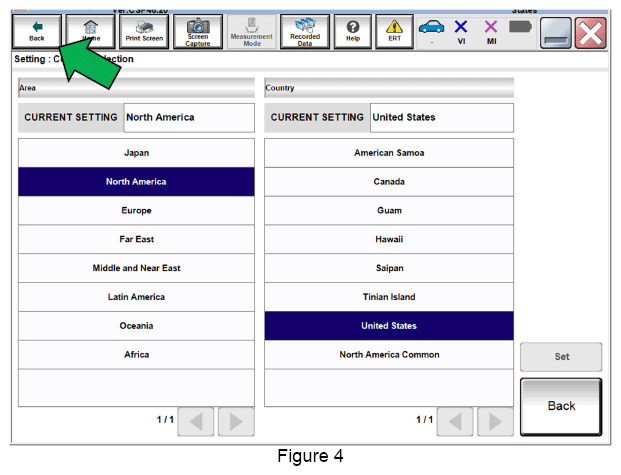621x475 pixels.
Task: Click the Back arrow toolbar icon
Action: 37,32
